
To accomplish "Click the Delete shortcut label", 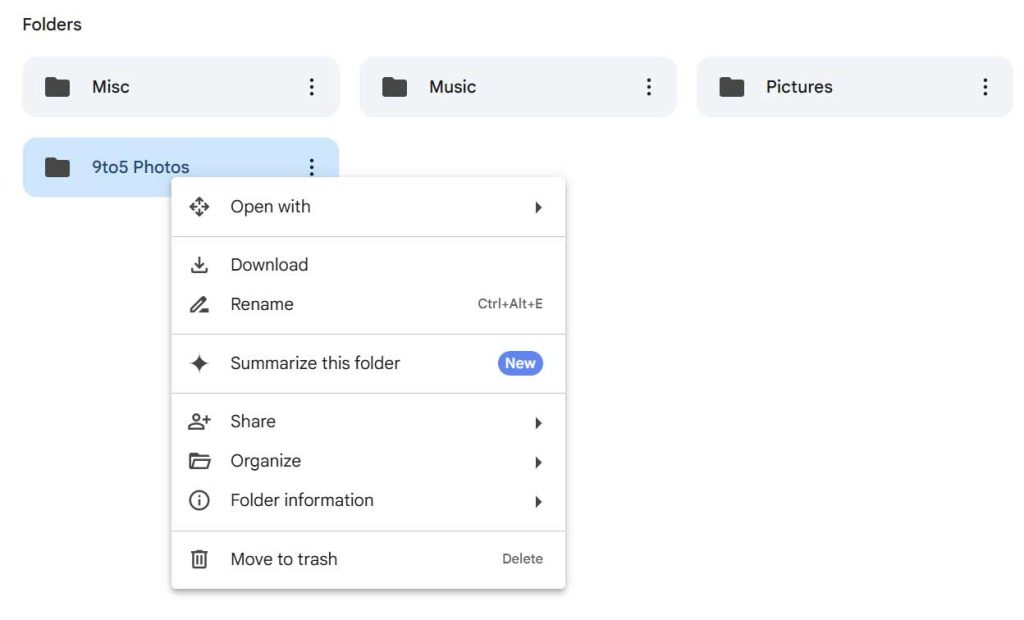I will (522, 559).
